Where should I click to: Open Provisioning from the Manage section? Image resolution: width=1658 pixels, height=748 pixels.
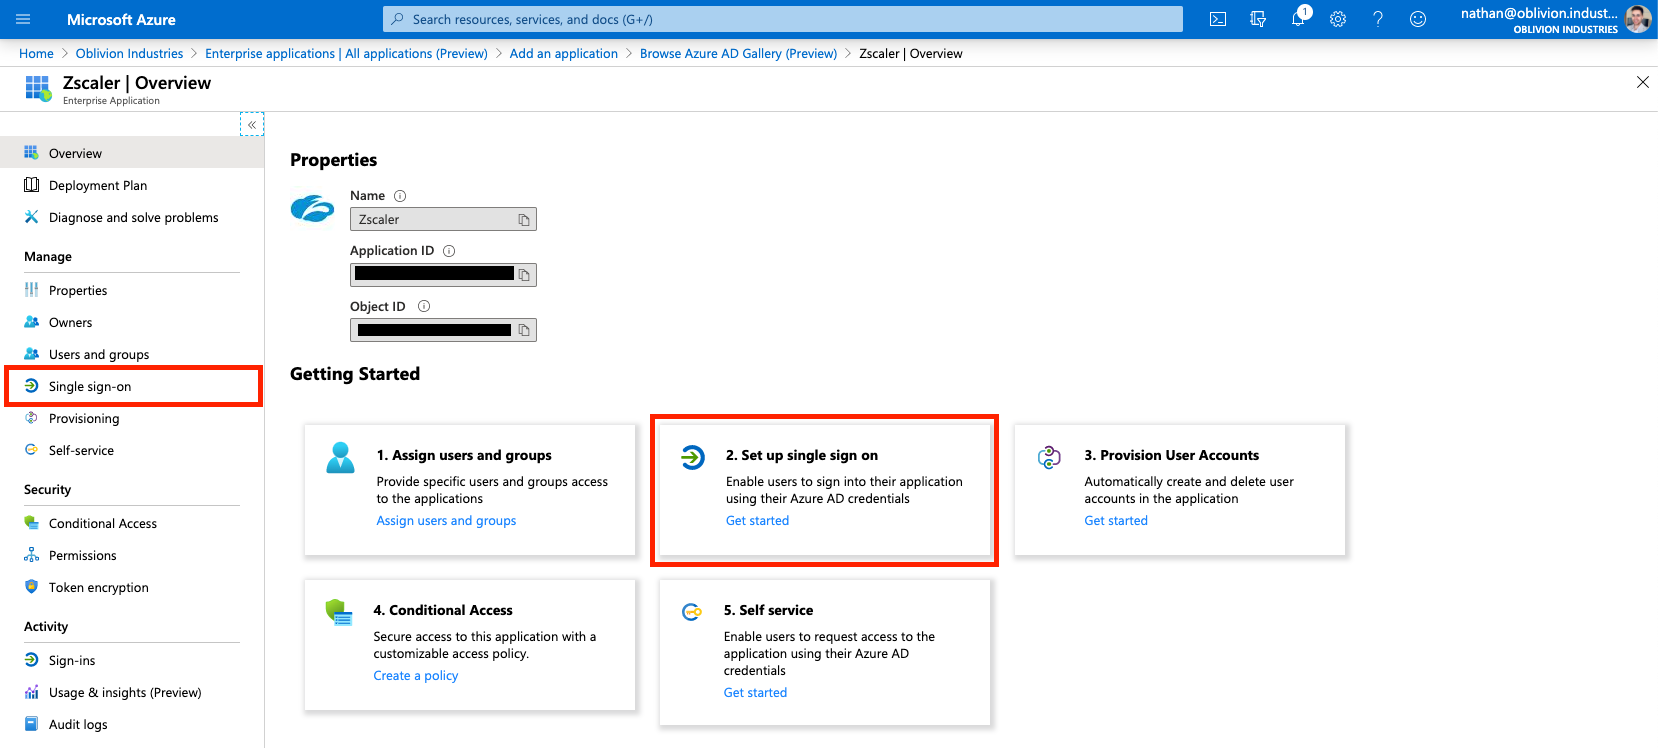[x=84, y=419]
